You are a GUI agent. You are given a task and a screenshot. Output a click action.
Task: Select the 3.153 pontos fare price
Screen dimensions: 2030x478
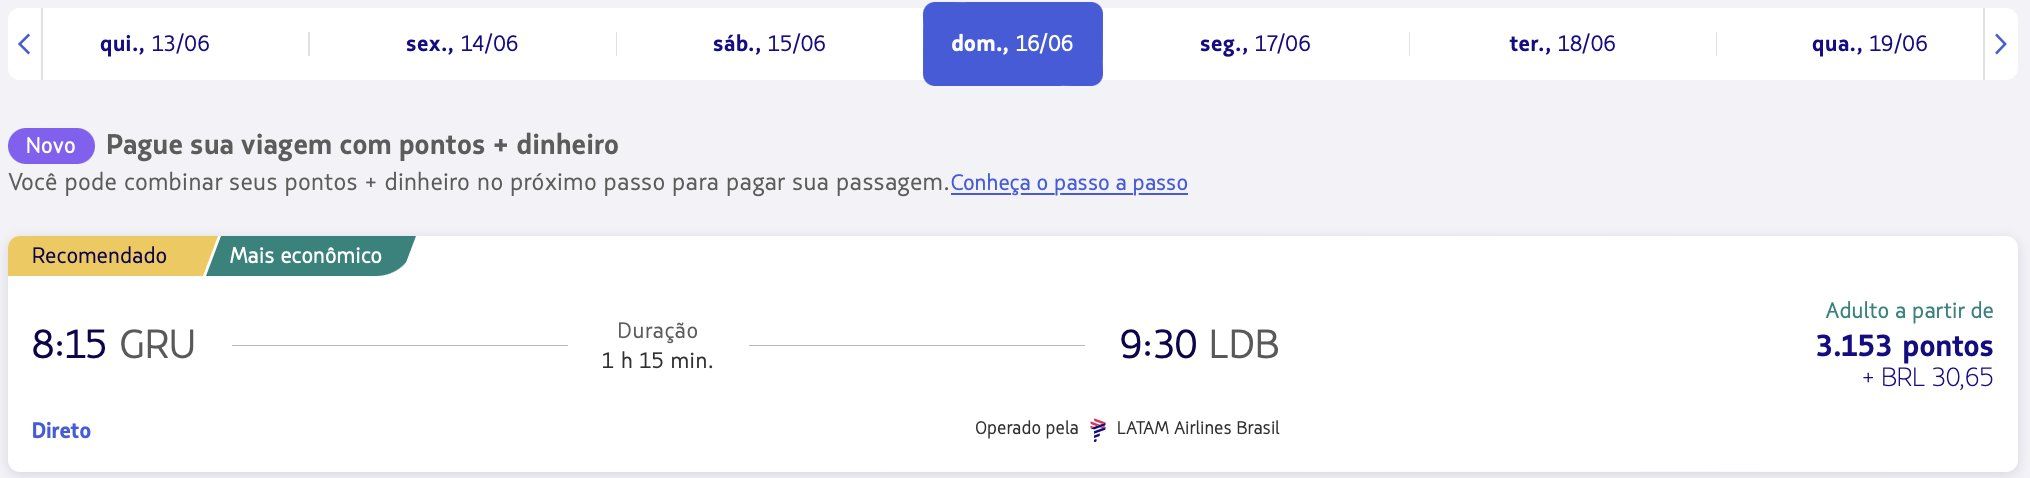1904,346
